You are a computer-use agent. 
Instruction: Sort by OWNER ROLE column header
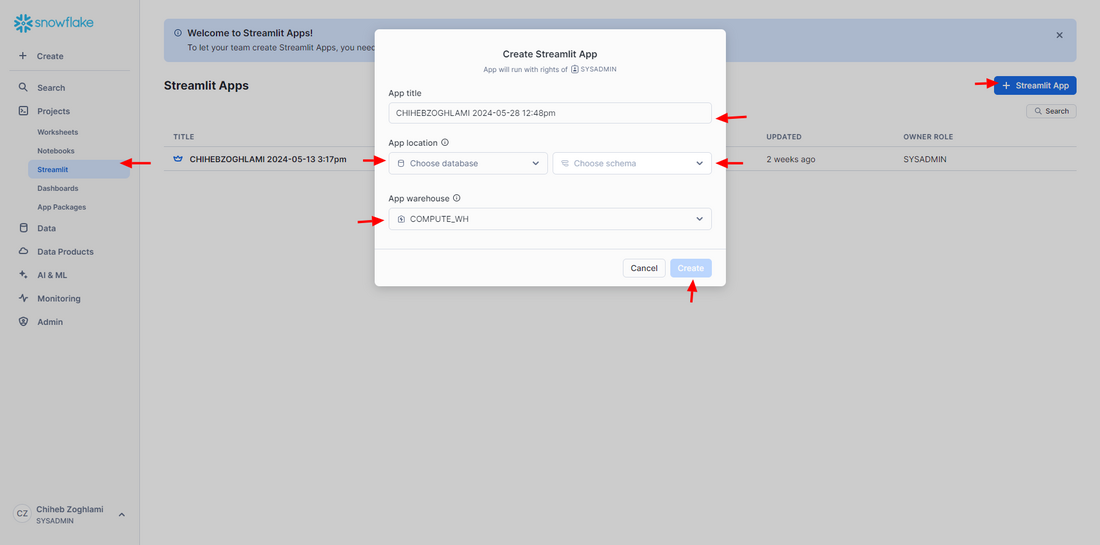pyautogui.click(x=928, y=137)
